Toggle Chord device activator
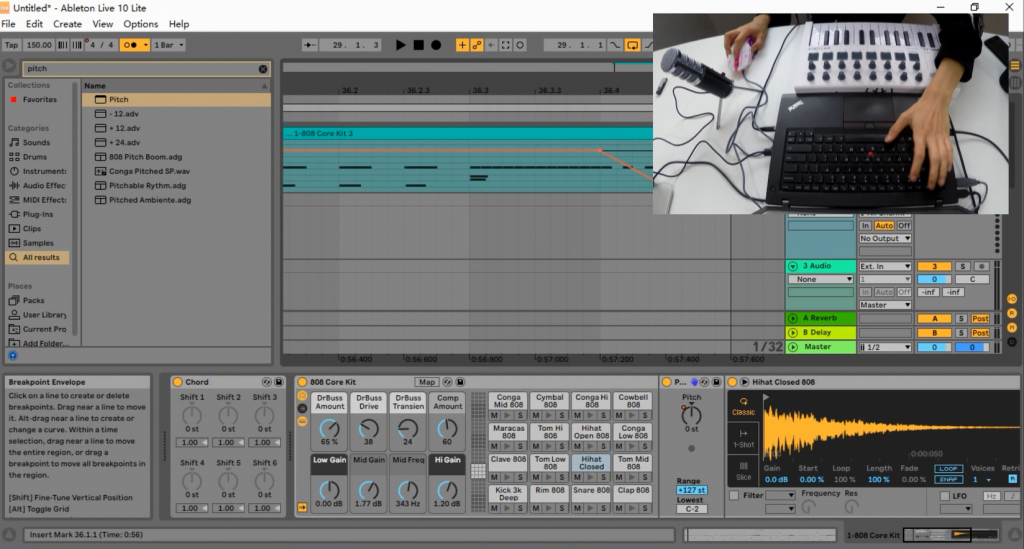 pyautogui.click(x=177, y=382)
